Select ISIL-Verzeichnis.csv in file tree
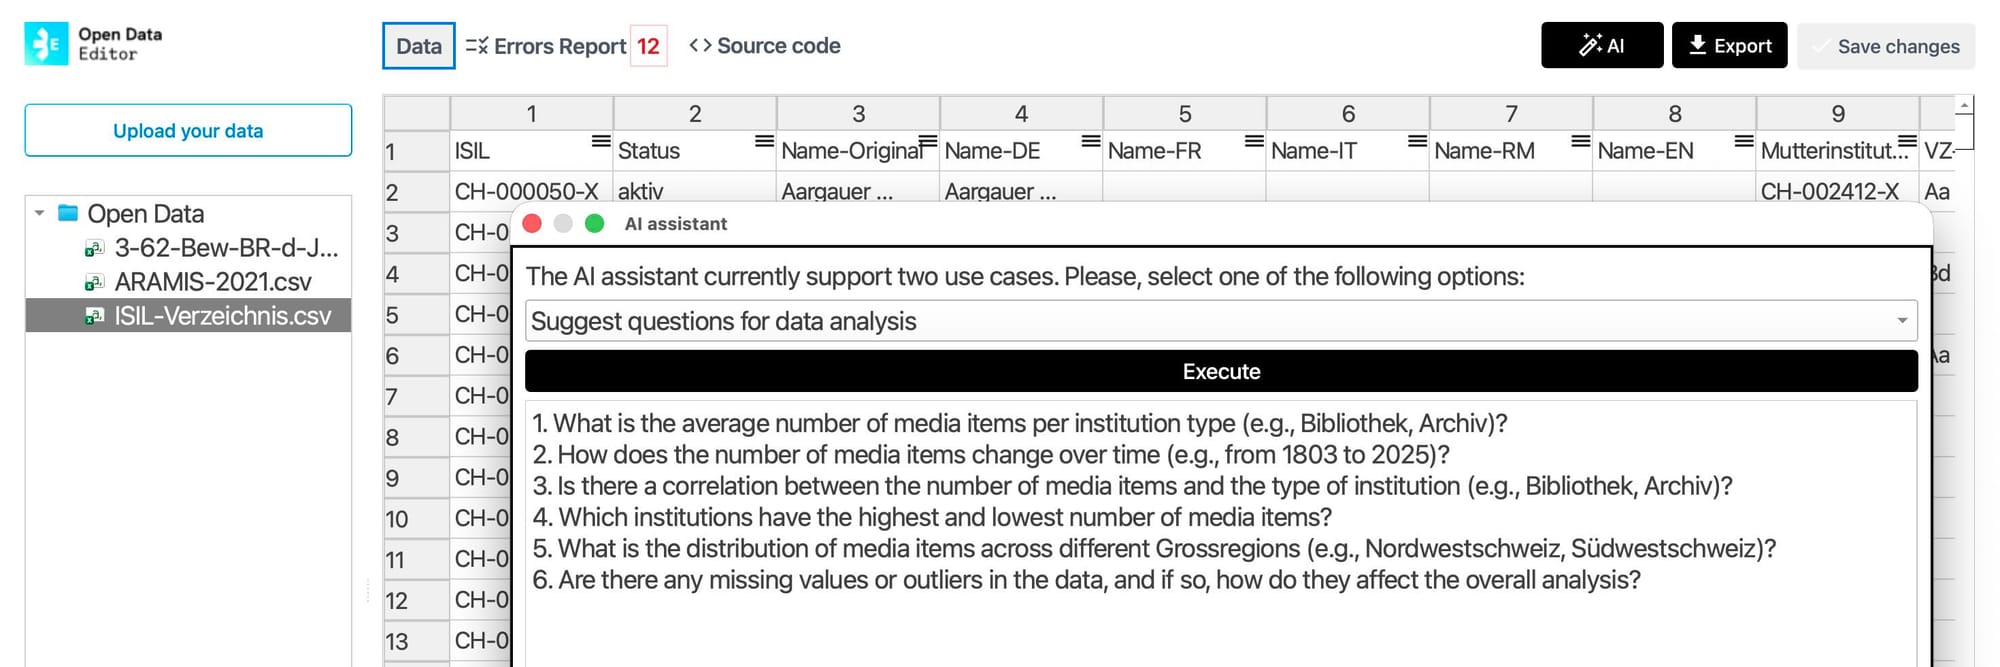The width and height of the screenshot is (2000, 667). pyautogui.click(x=222, y=316)
